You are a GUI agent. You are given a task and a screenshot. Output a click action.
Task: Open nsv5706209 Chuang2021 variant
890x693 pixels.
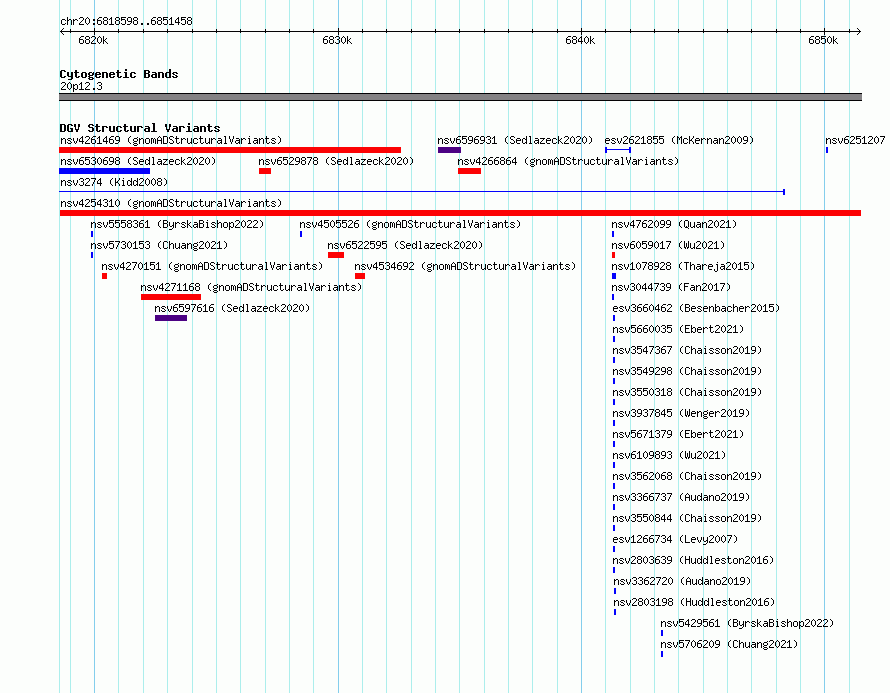pyautogui.click(x=729, y=644)
